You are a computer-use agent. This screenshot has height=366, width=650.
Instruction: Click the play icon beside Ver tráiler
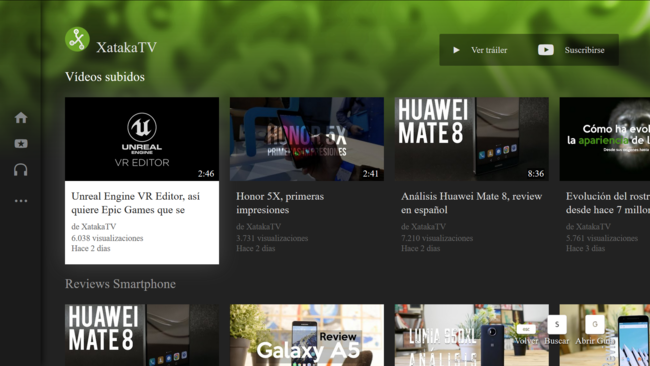pos(456,50)
